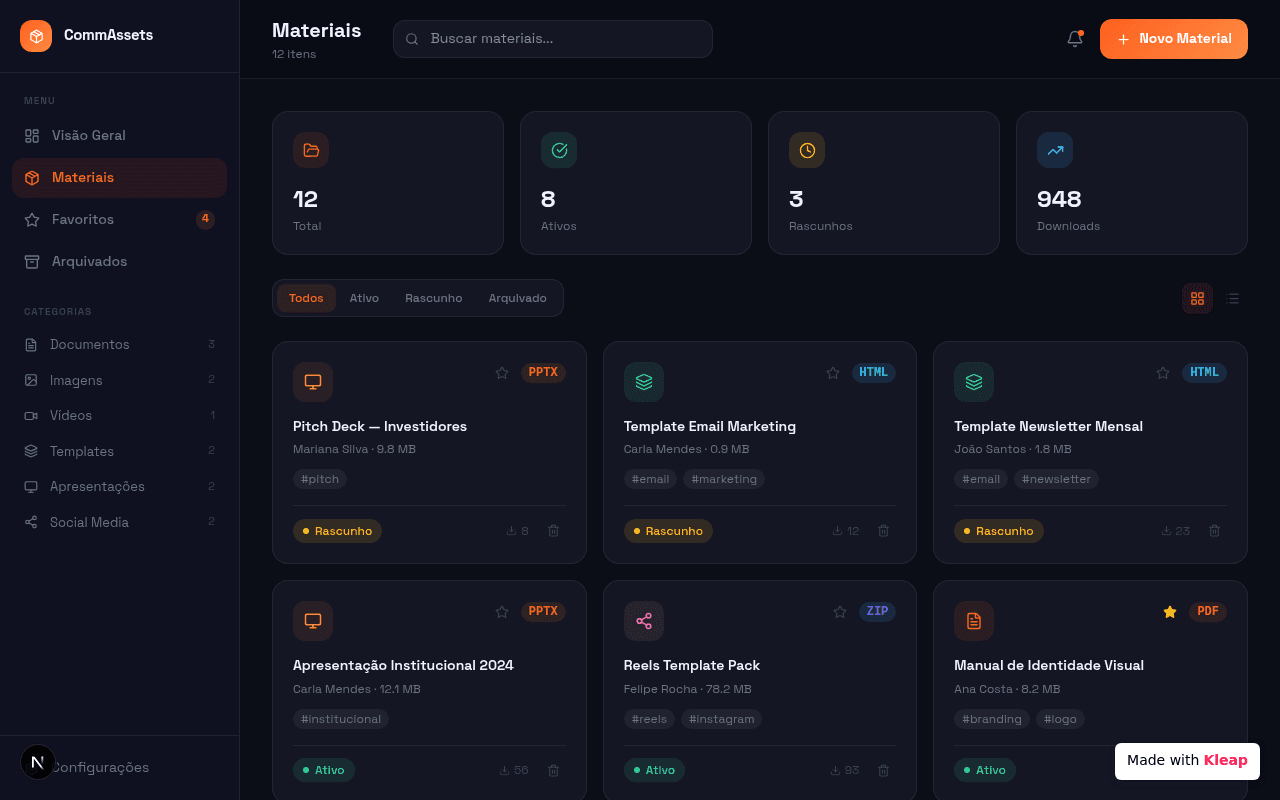The width and height of the screenshot is (1280, 800).
Task: Switch to grid view
Action: click(1197, 298)
